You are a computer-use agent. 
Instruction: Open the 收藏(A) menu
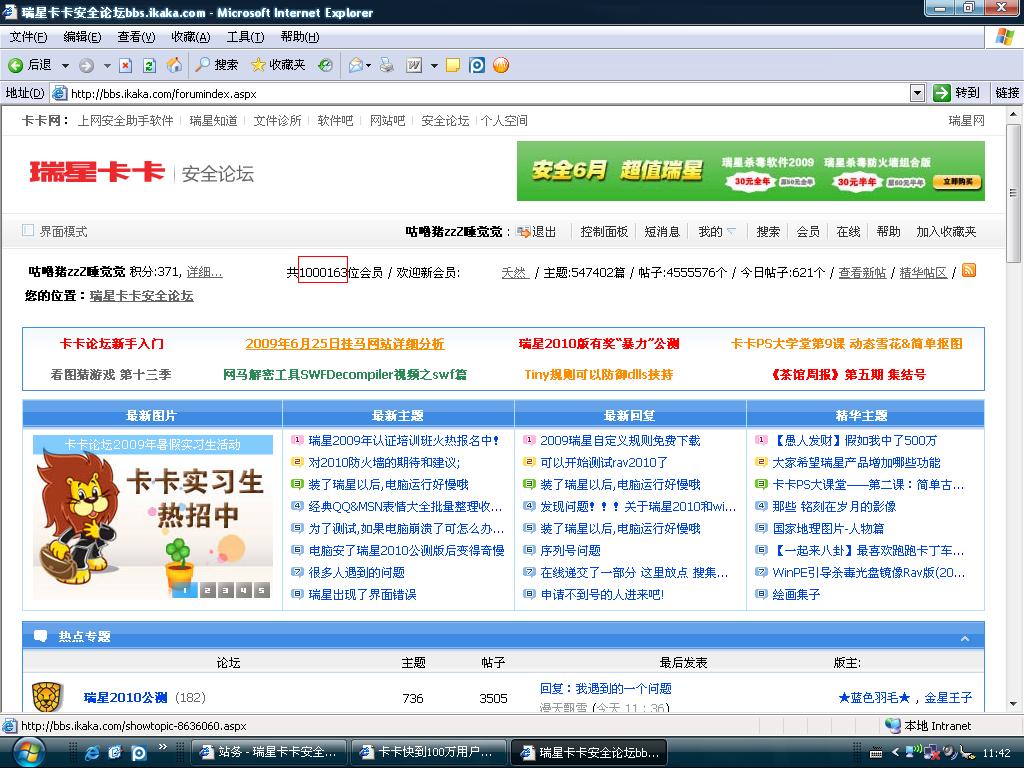click(191, 37)
